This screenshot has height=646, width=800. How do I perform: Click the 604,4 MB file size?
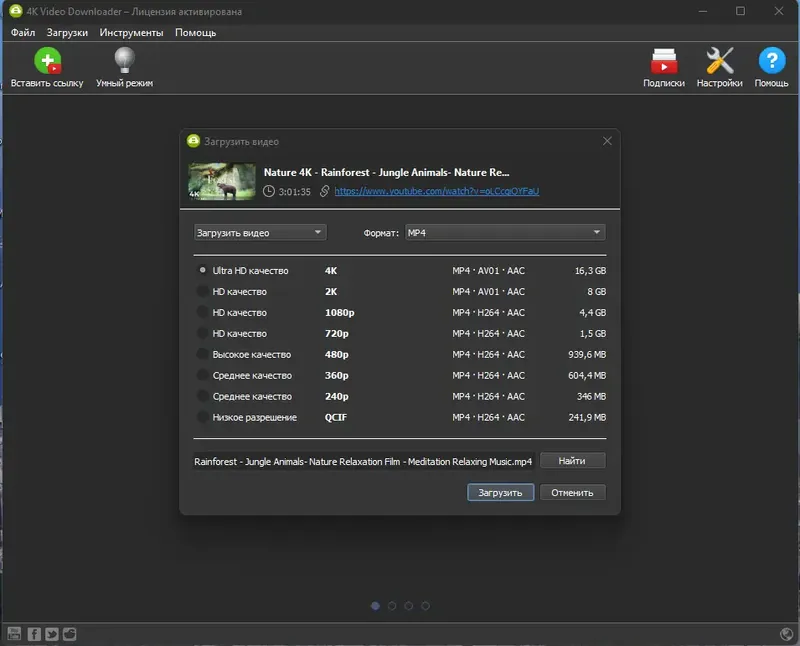point(587,375)
